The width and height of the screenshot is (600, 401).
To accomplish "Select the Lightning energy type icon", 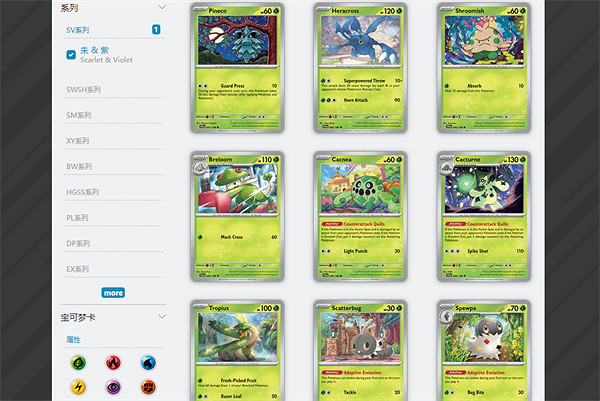I will pos(78,387).
